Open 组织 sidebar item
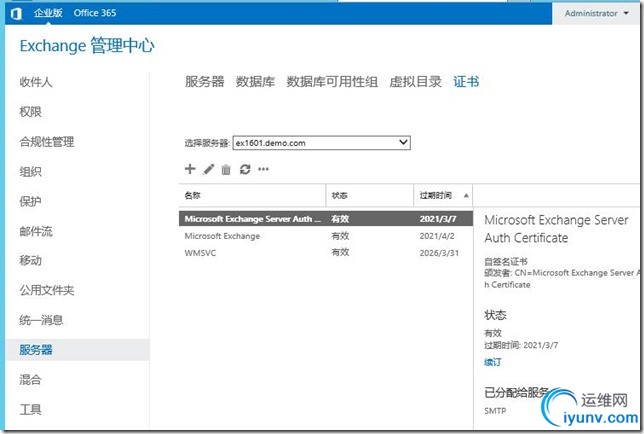 coord(30,172)
